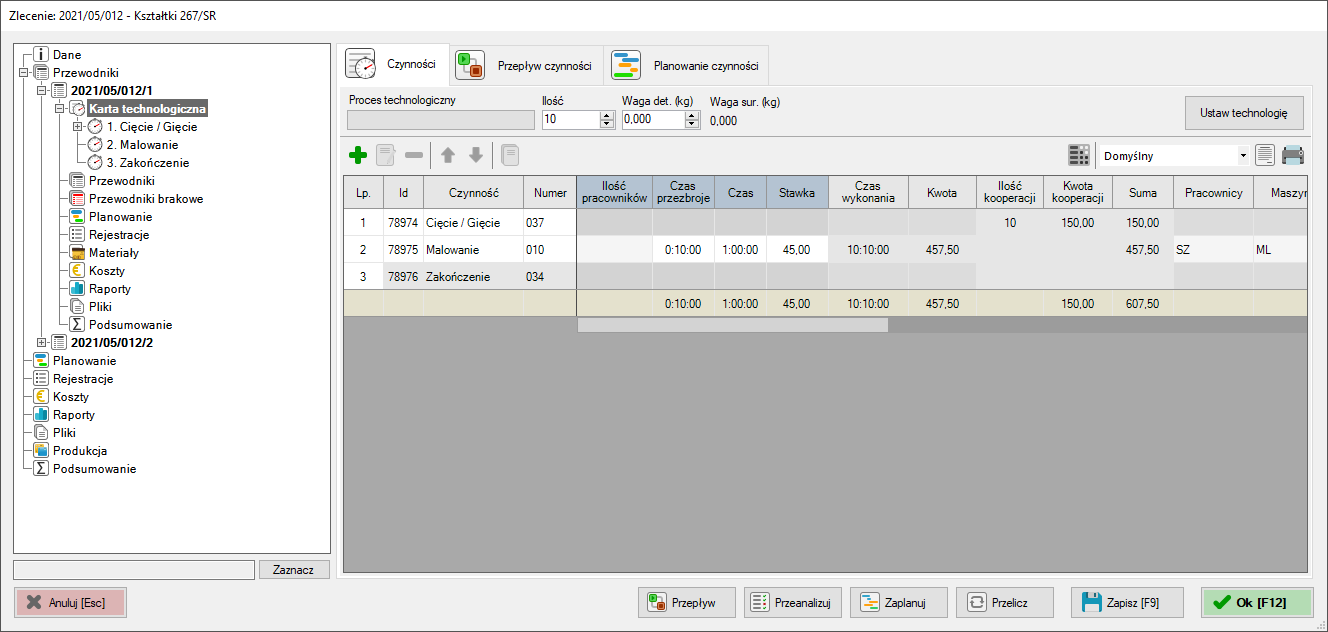Click the horizontal scrollbar thumb under the table
Viewport: 1328px width, 632px height.
point(733,325)
